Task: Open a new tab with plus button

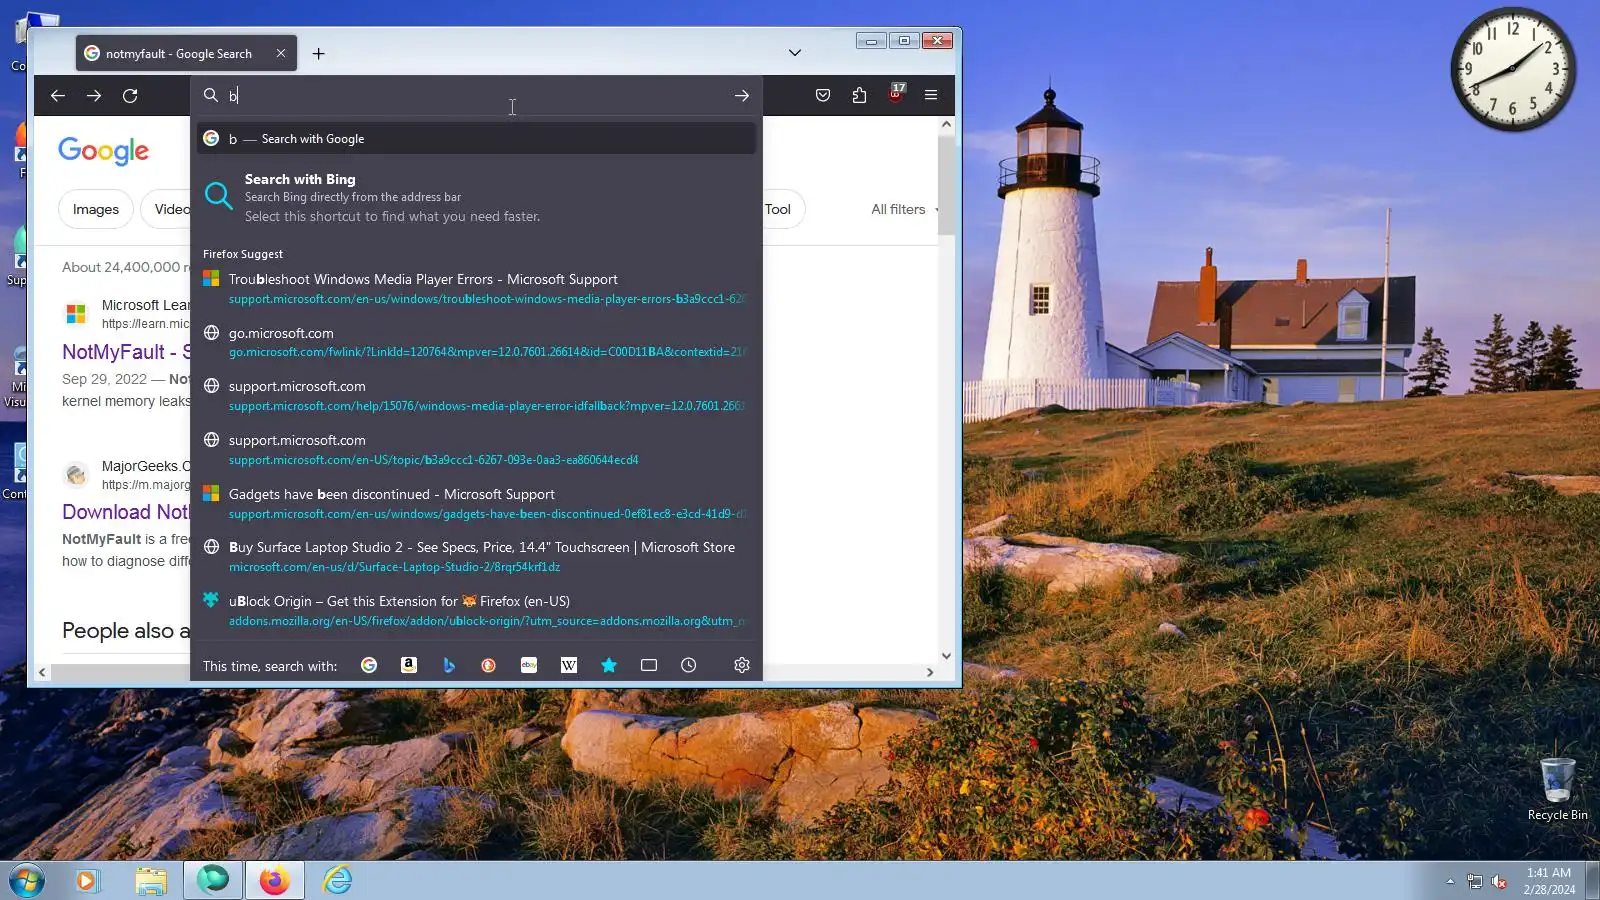Action: coord(319,54)
